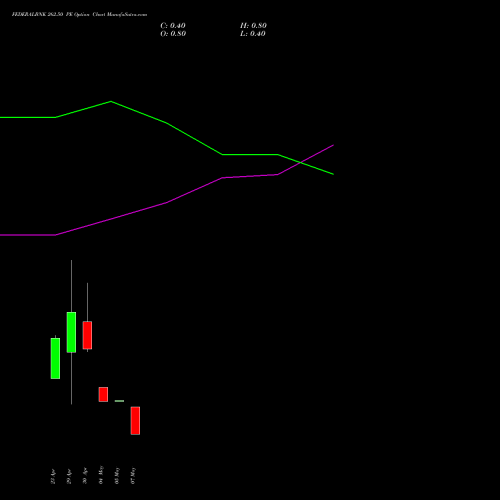This screenshot has height=500, width=500.
Task: Click the high value H: 0.80
Action: click(x=253, y=26)
